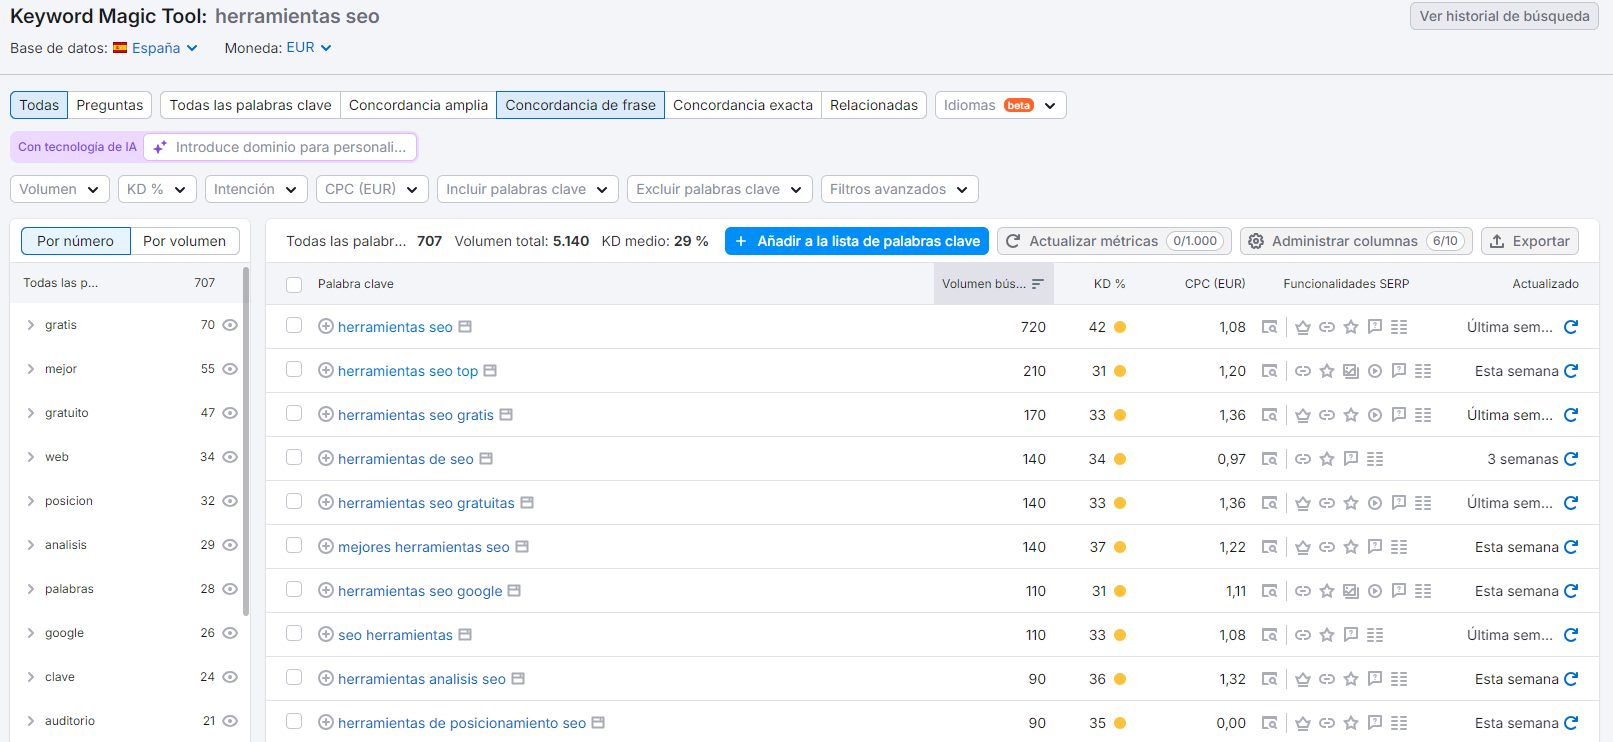Select the 'Concordancia amplia' tab
1613x742 pixels.
coord(418,105)
